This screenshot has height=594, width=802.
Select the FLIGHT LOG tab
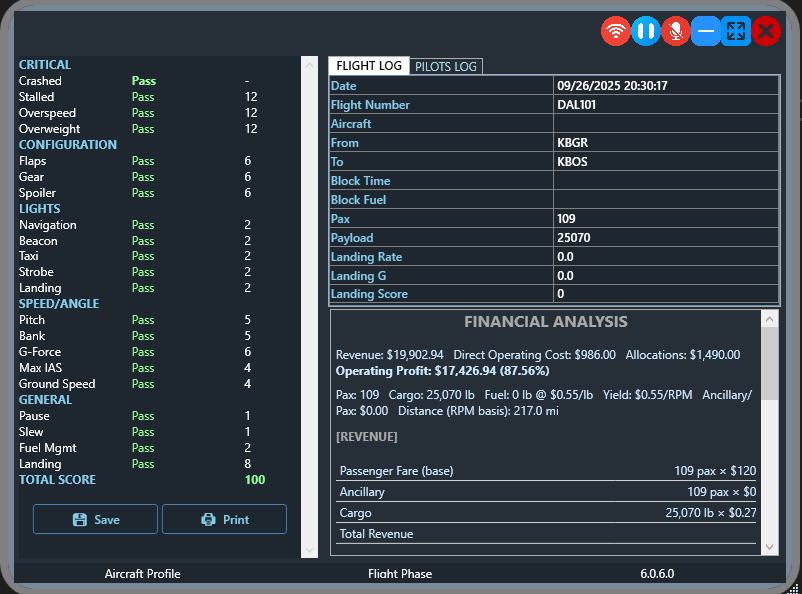[x=369, y=66]
